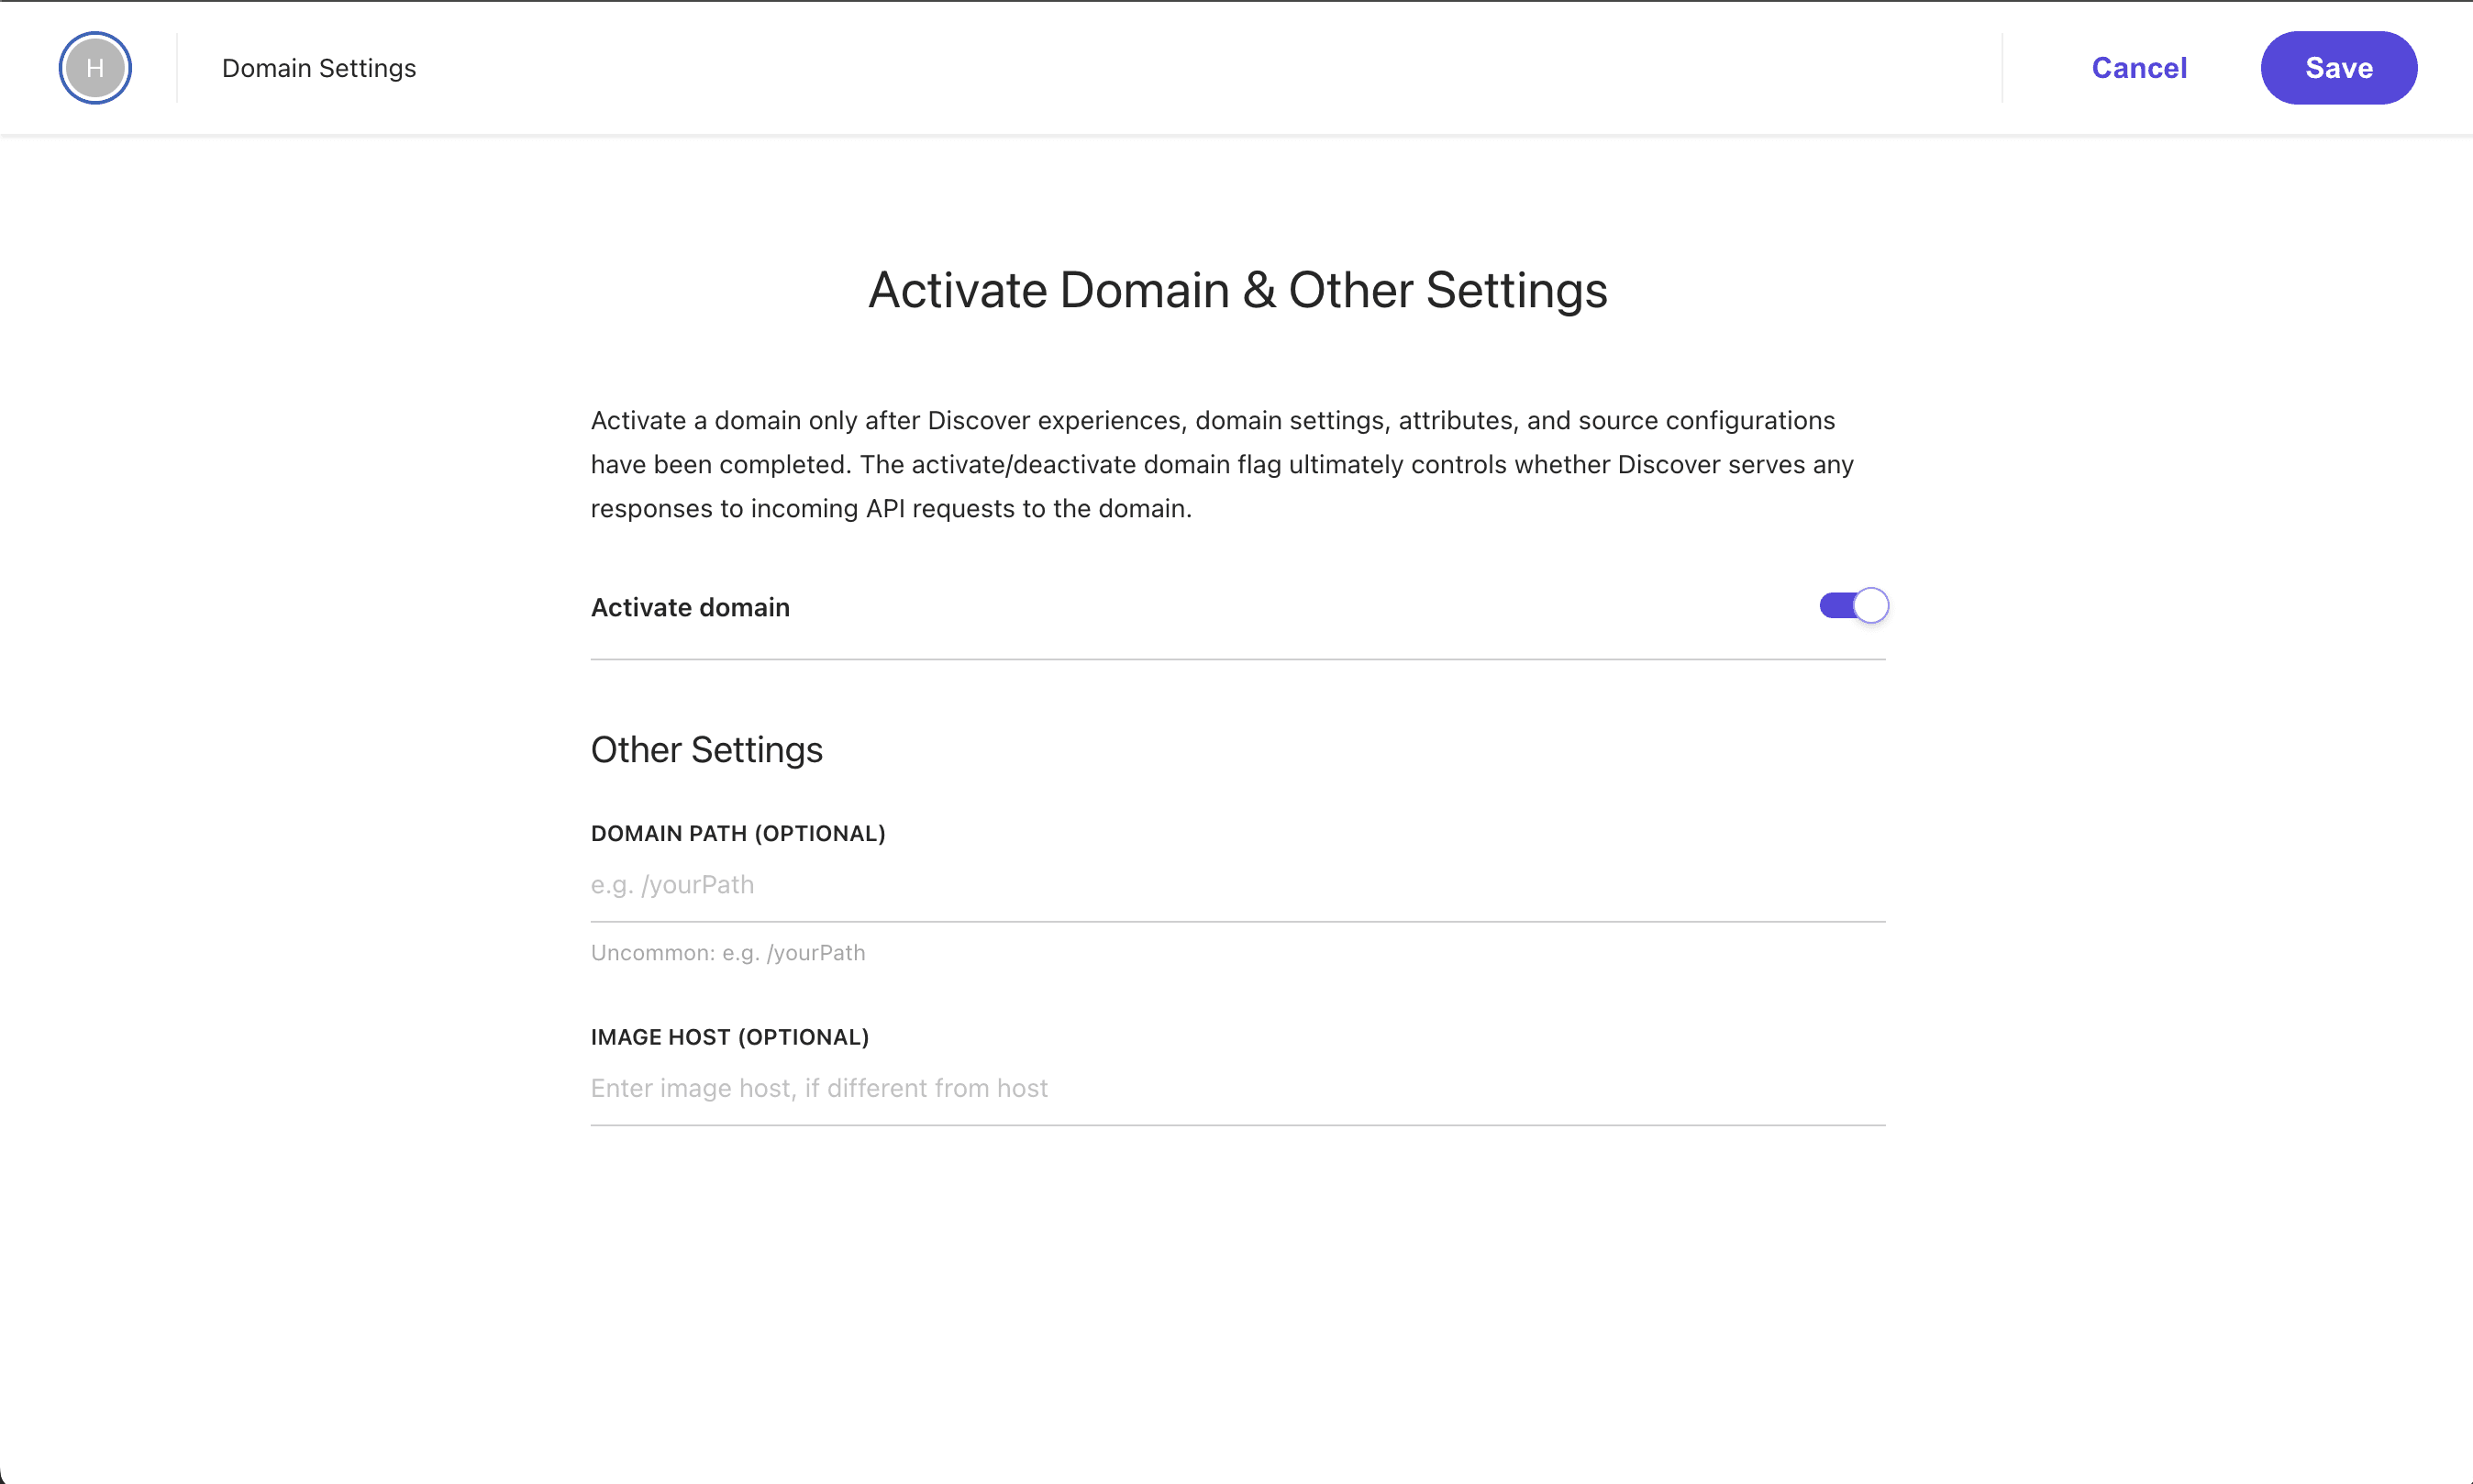Click the Activate domain label text

tap(690, 607)
